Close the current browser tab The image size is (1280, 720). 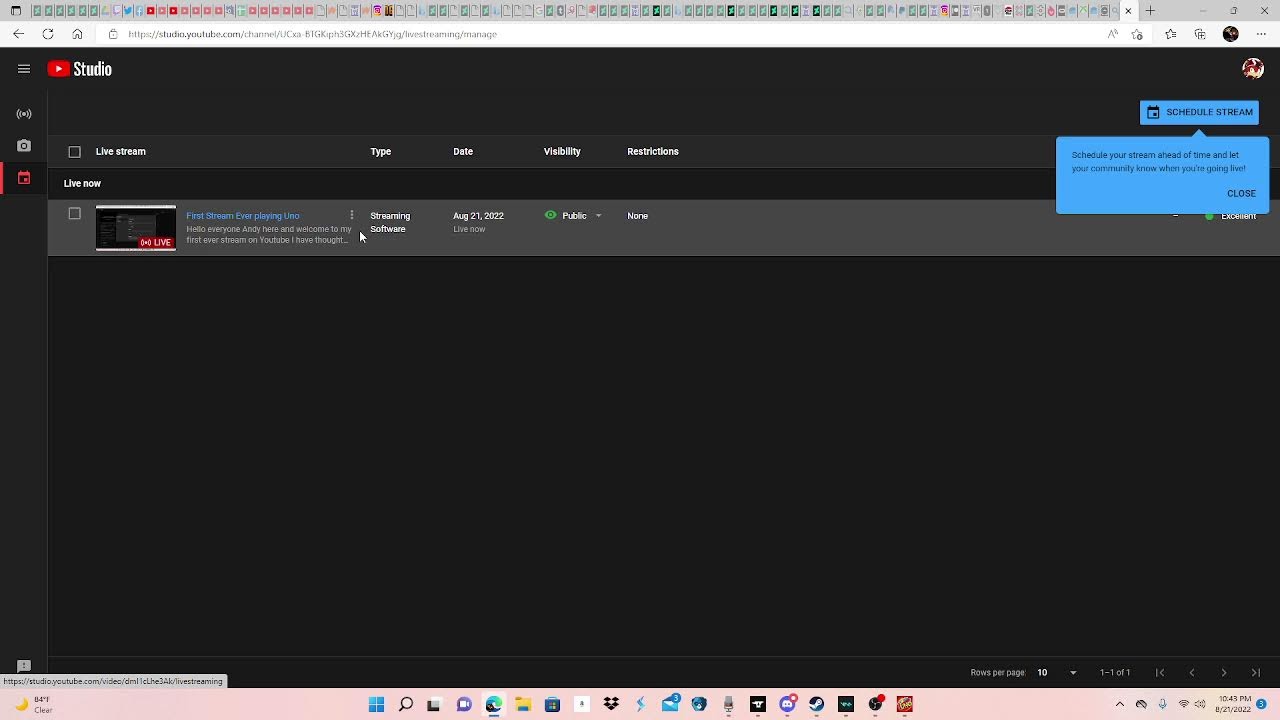tap(1128, 11)
